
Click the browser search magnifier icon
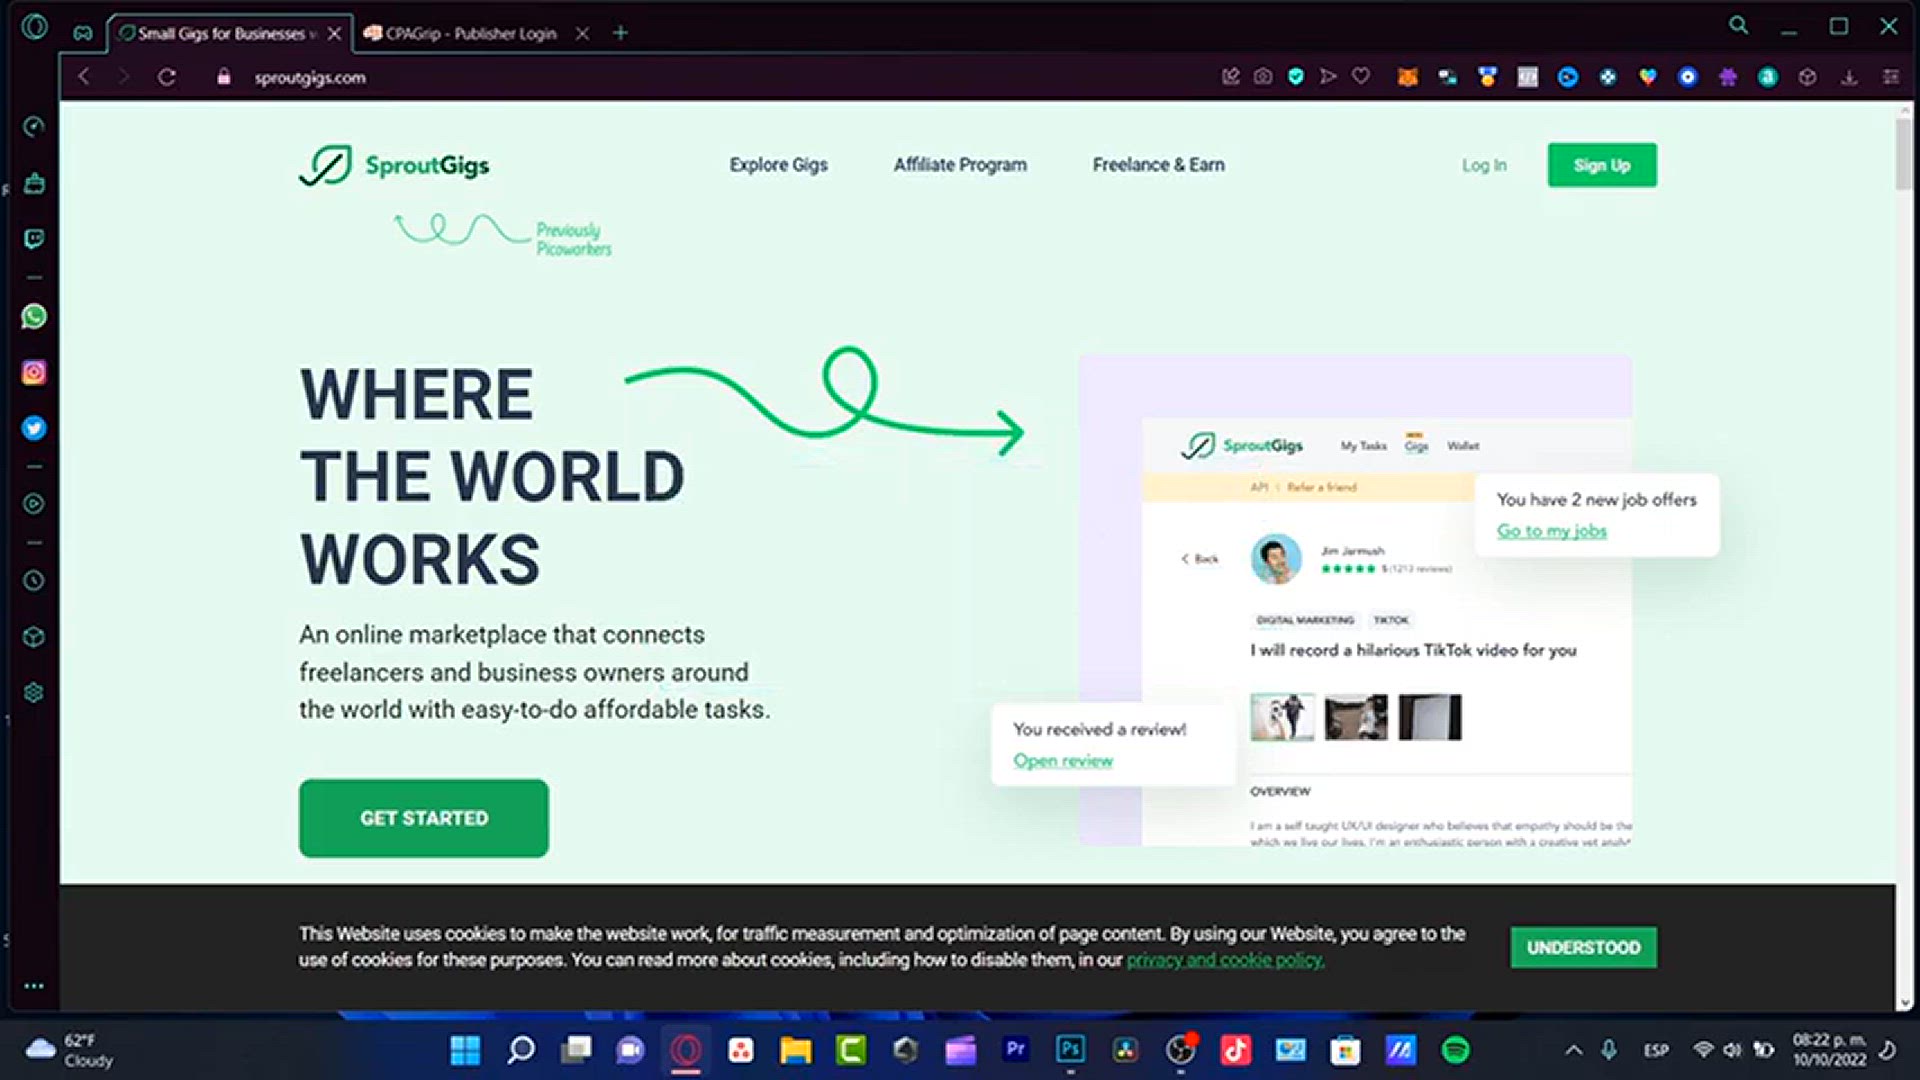tap(1739, 26)
